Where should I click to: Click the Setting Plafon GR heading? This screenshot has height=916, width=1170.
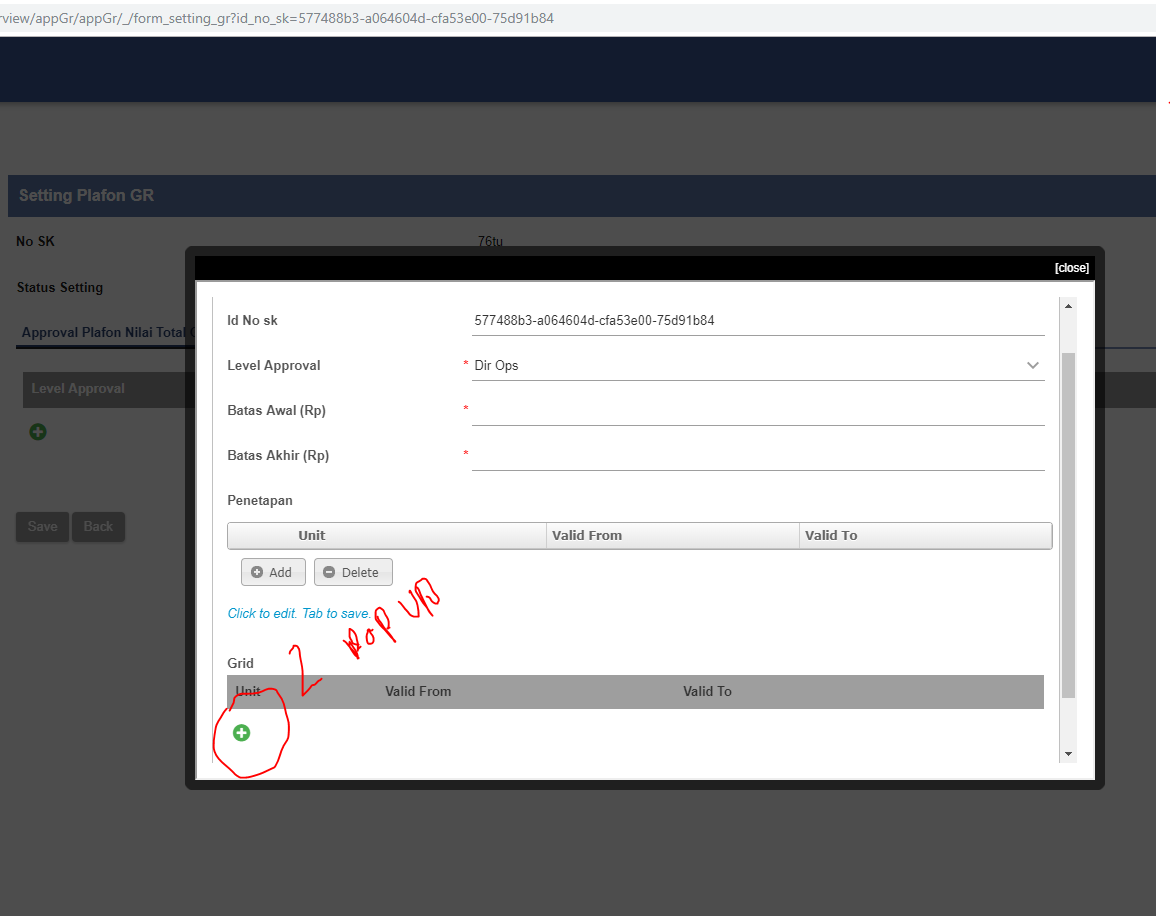(87, 195)
